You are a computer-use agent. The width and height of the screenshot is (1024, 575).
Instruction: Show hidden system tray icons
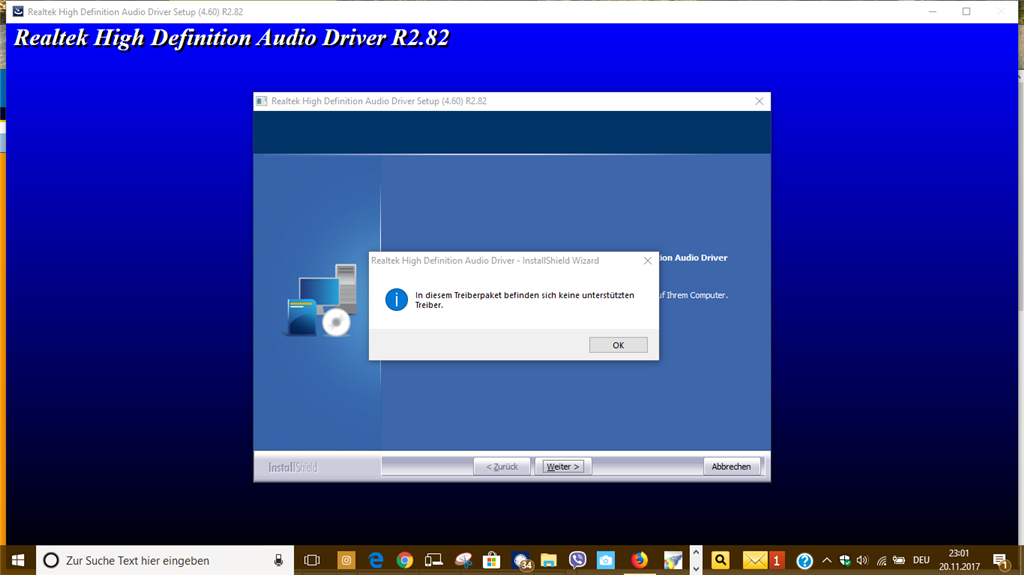[x=827, y=561]
